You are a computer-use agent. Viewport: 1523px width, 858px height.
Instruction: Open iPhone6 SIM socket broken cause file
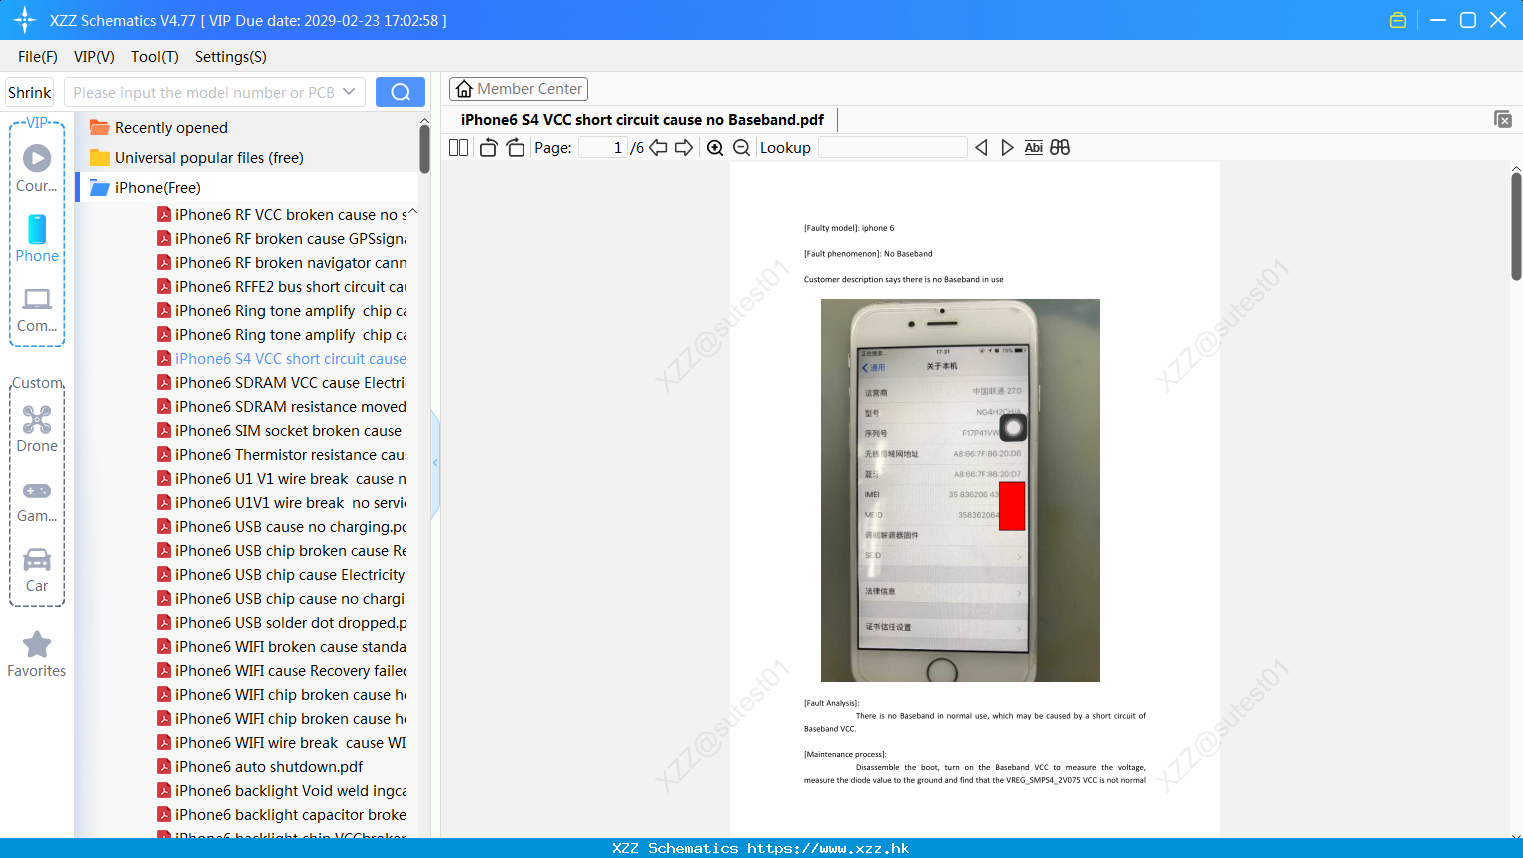280,430
